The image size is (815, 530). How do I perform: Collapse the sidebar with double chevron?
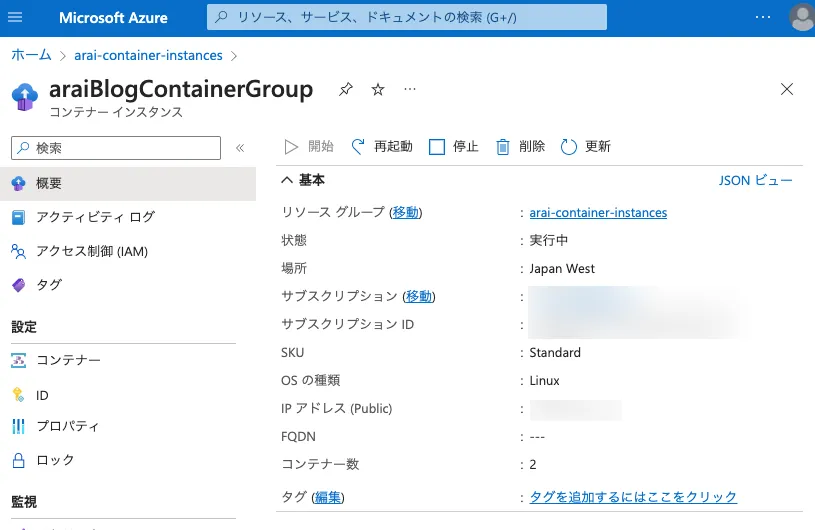click(x=240, y=148)
